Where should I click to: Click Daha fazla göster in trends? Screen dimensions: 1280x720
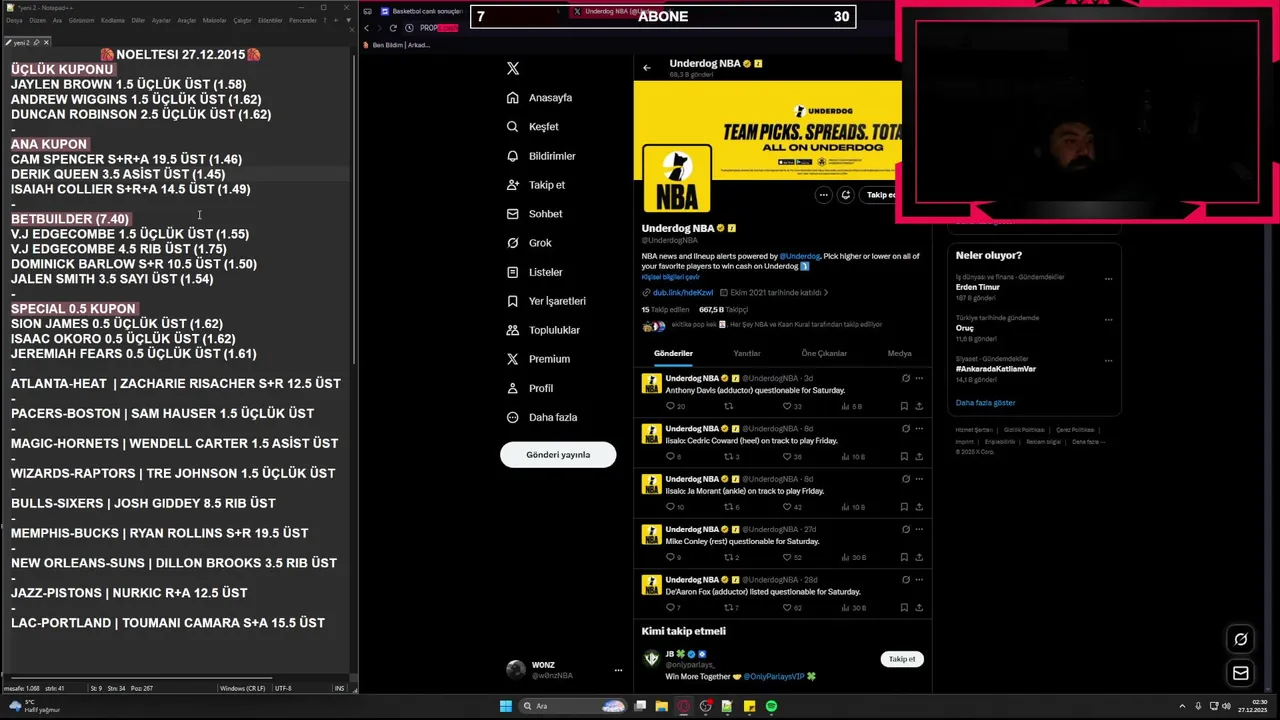(985, 403)
